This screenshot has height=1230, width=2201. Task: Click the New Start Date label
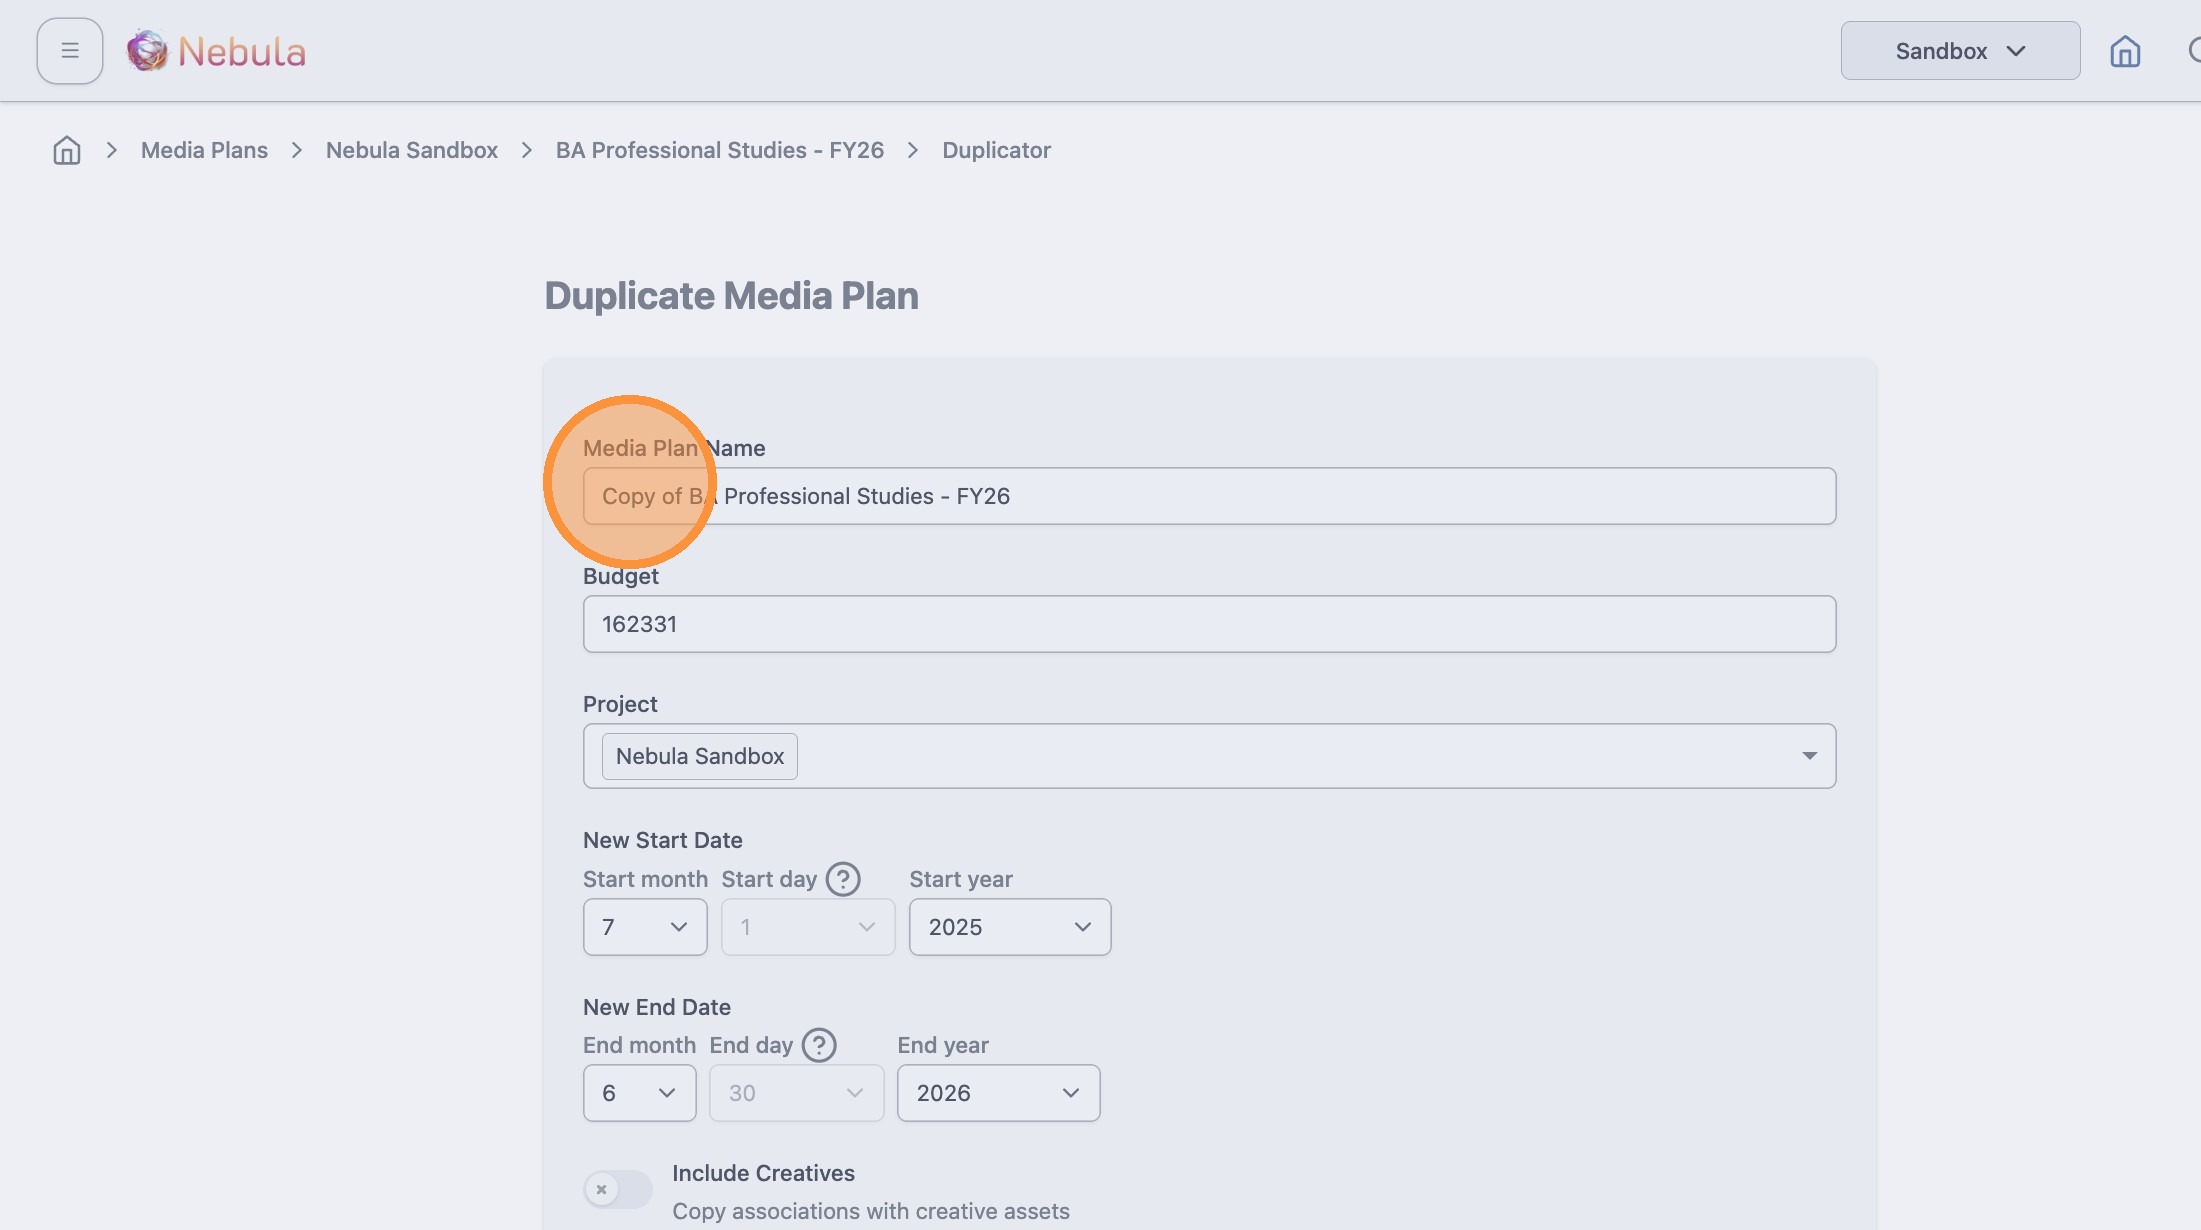coord(662,840)
